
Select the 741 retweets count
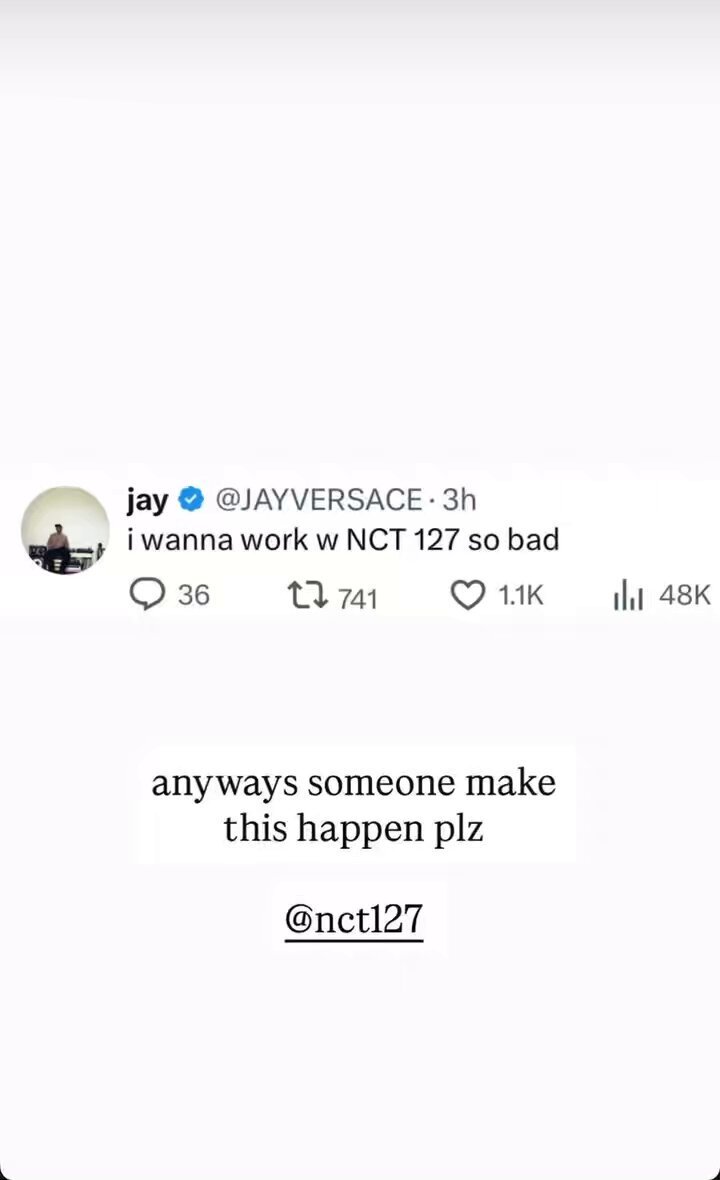[357, 599]
